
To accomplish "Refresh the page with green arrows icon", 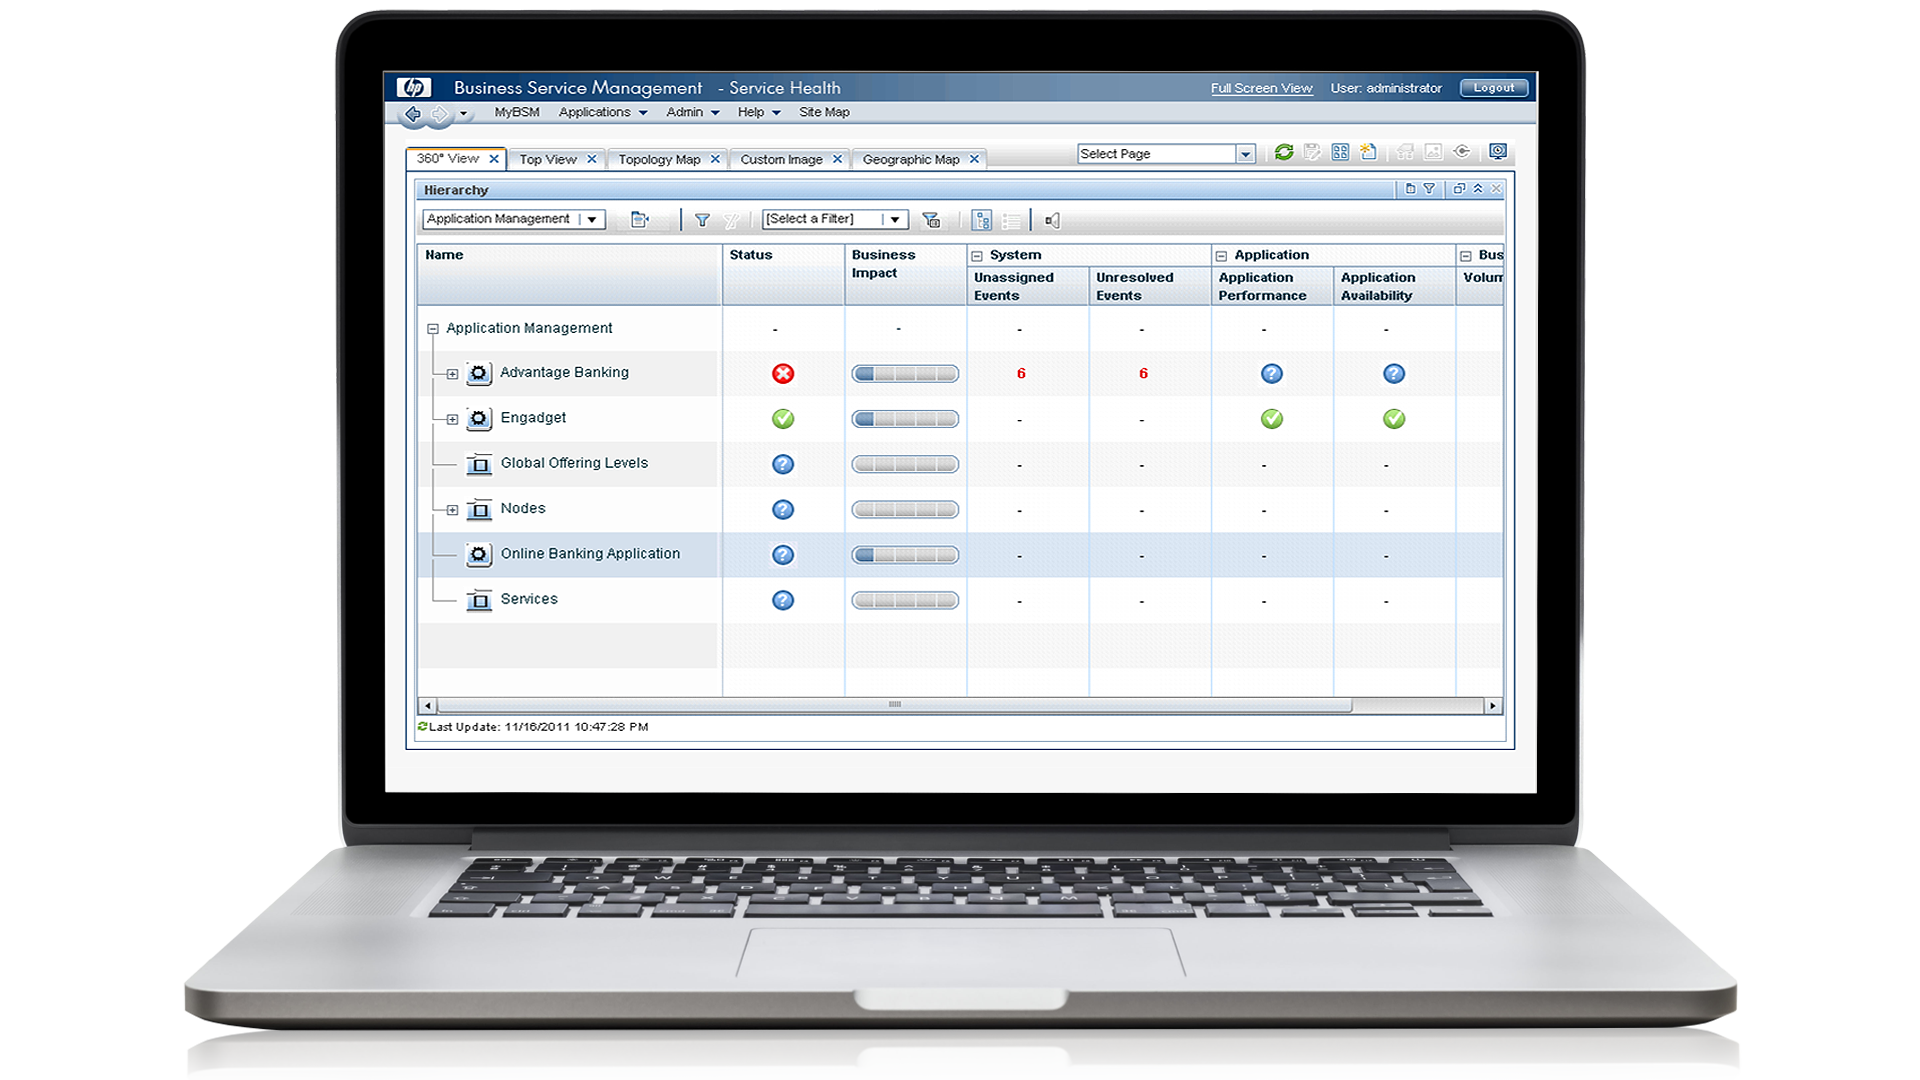I will click(x=1284, y=152).
